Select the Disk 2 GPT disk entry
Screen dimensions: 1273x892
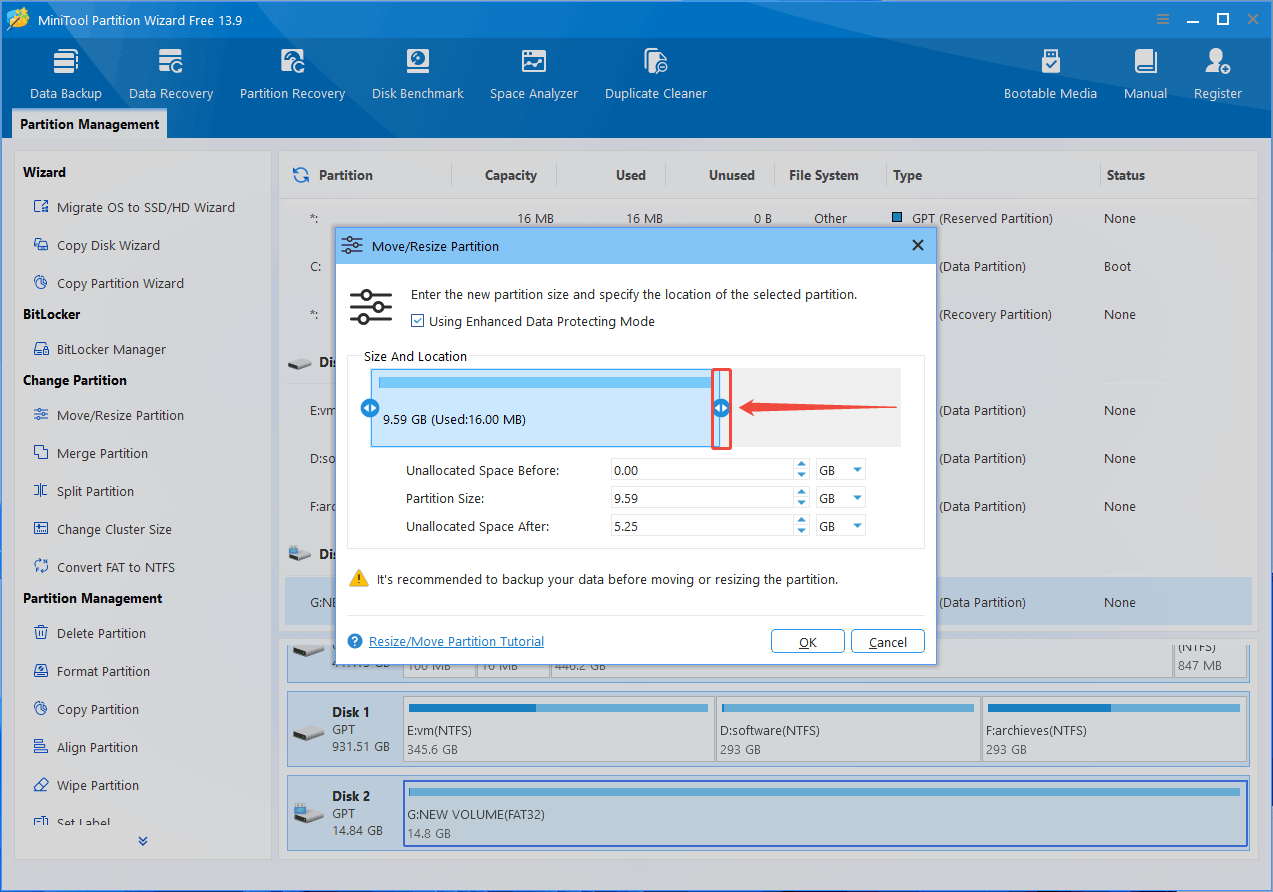tap(345, 813)
